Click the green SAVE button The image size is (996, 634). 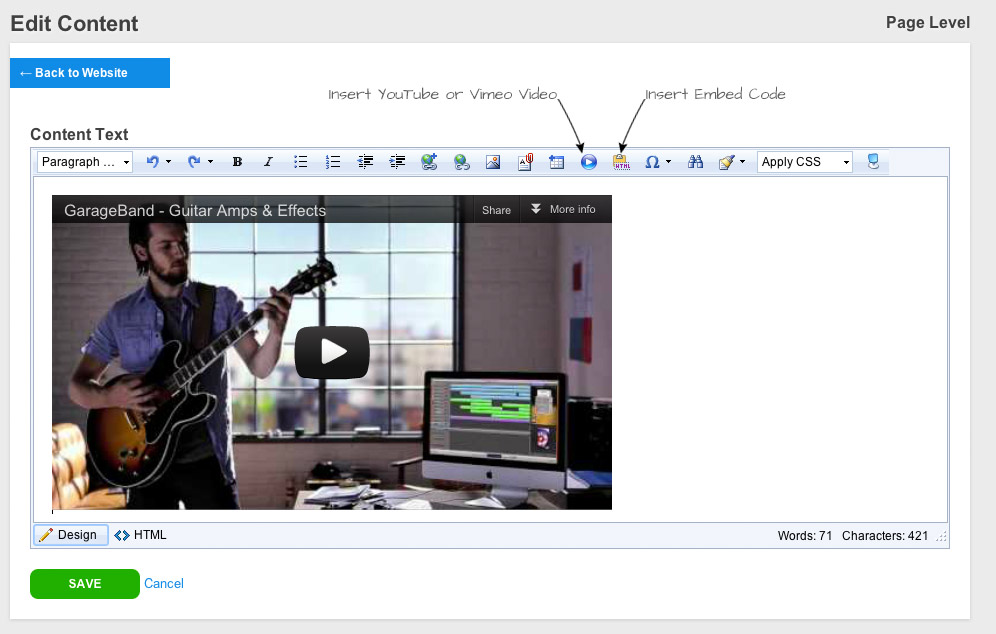pyautogui.click(x=84, y=584)
